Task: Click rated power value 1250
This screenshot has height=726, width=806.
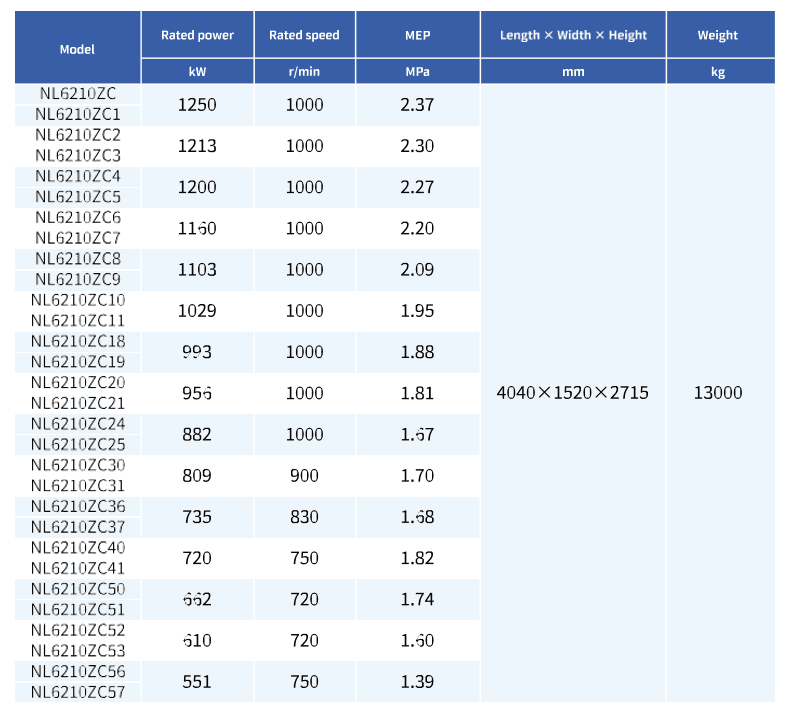Action: (x=197, y=105)
